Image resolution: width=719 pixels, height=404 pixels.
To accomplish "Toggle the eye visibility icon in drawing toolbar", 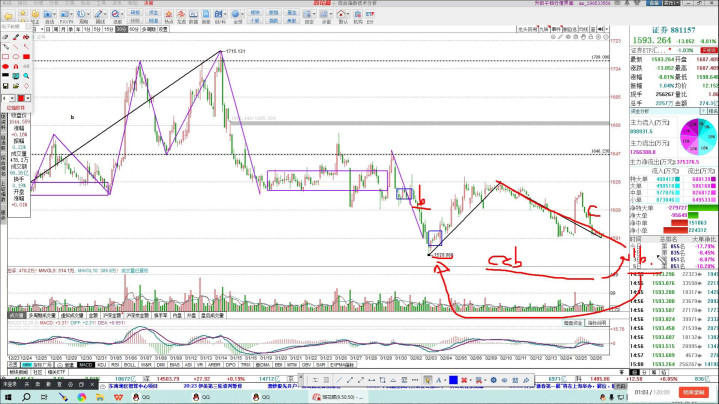I will 504,380.
